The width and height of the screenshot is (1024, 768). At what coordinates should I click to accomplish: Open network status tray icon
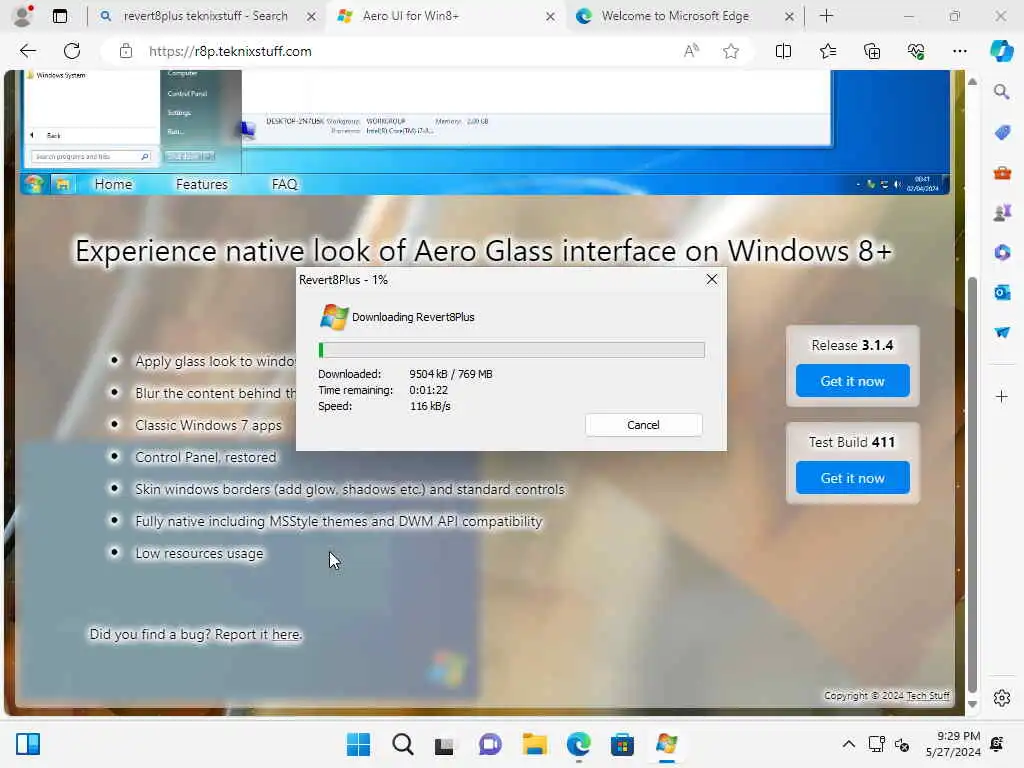pos(876,744)
